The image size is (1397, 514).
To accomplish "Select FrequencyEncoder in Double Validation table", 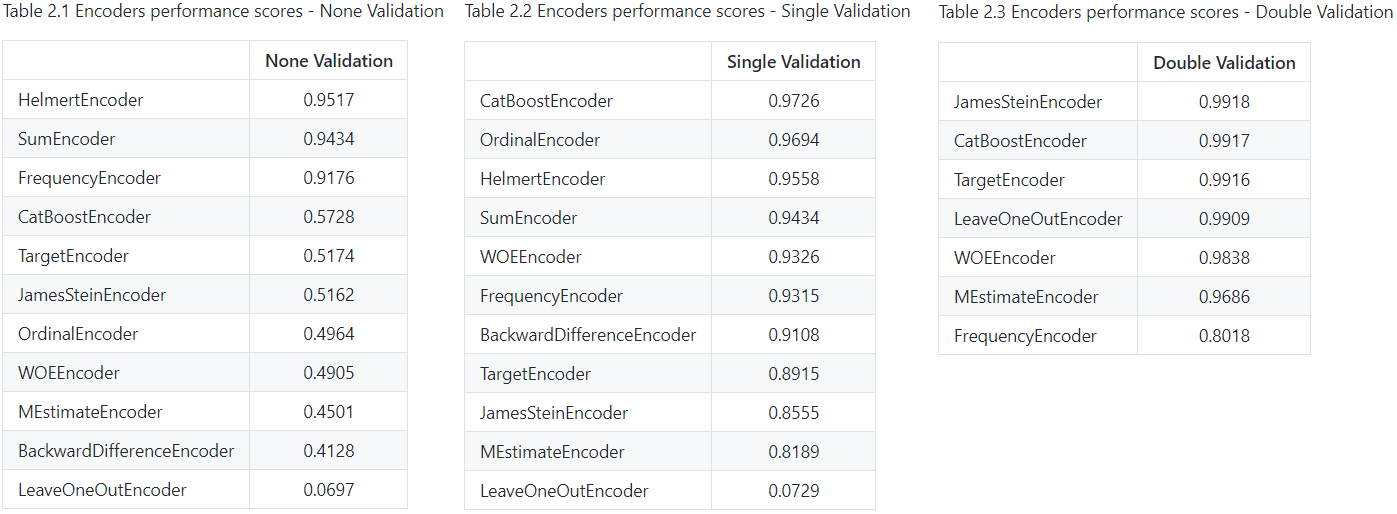I will click(1025, 336).
